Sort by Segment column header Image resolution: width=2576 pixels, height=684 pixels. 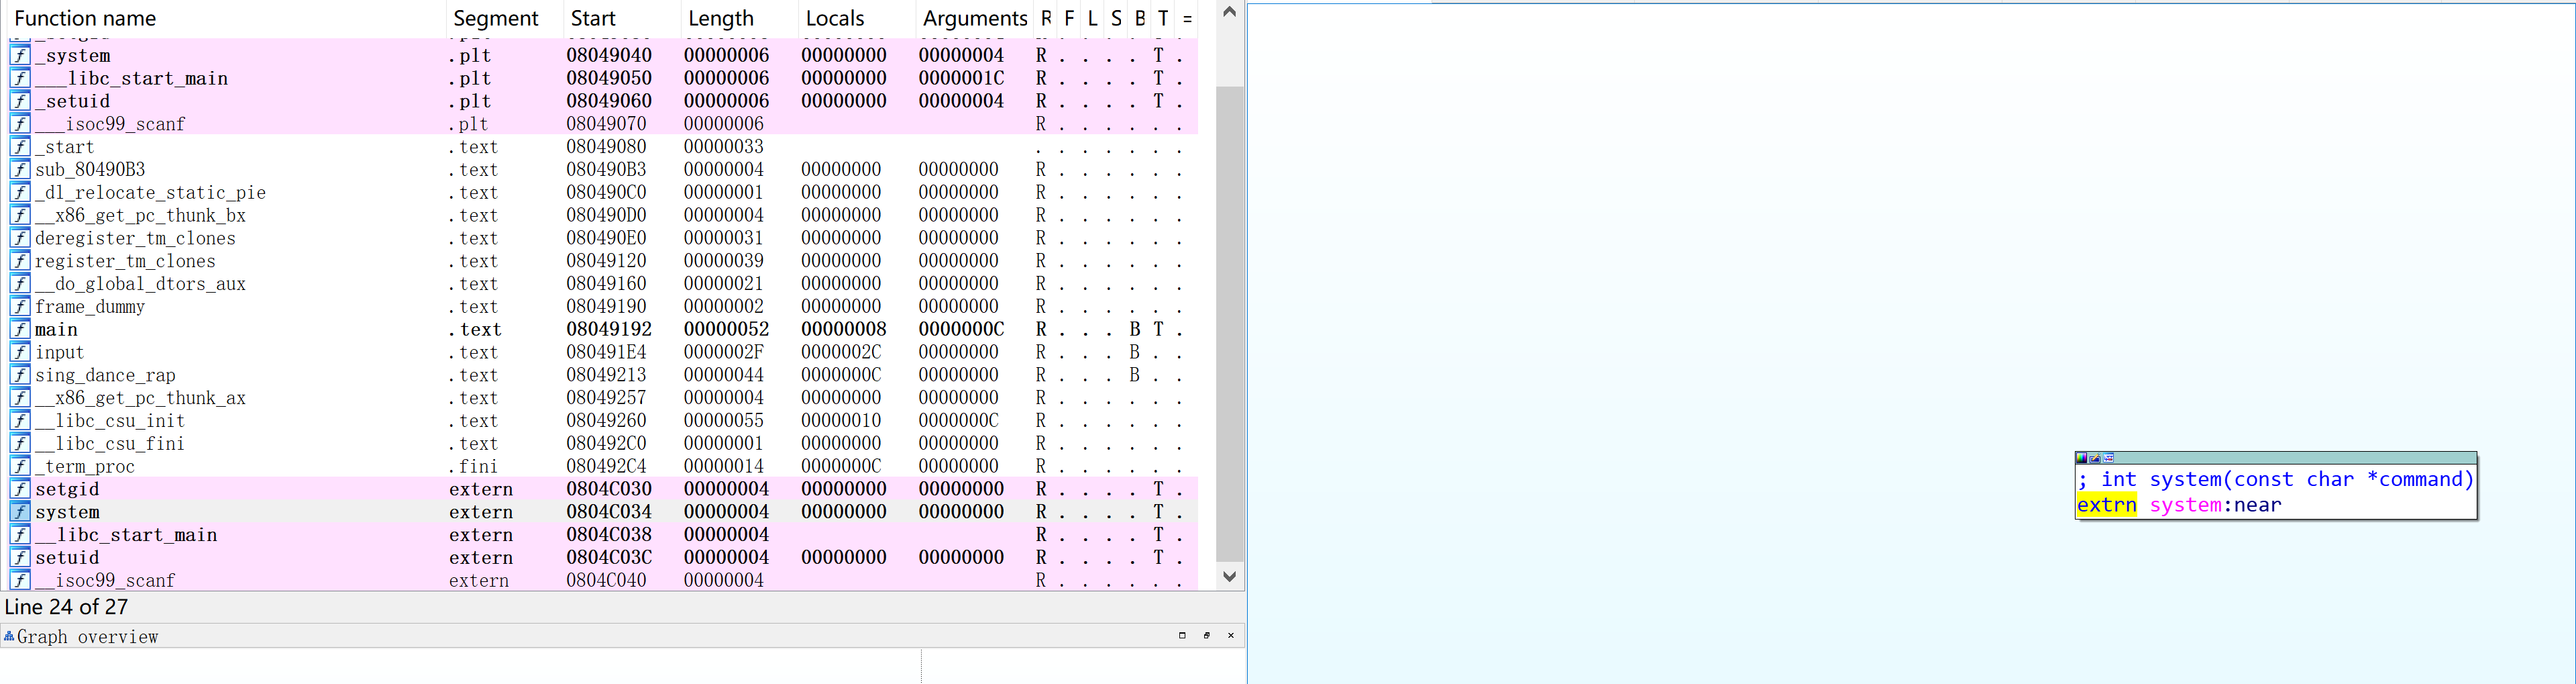pos(504,18)
